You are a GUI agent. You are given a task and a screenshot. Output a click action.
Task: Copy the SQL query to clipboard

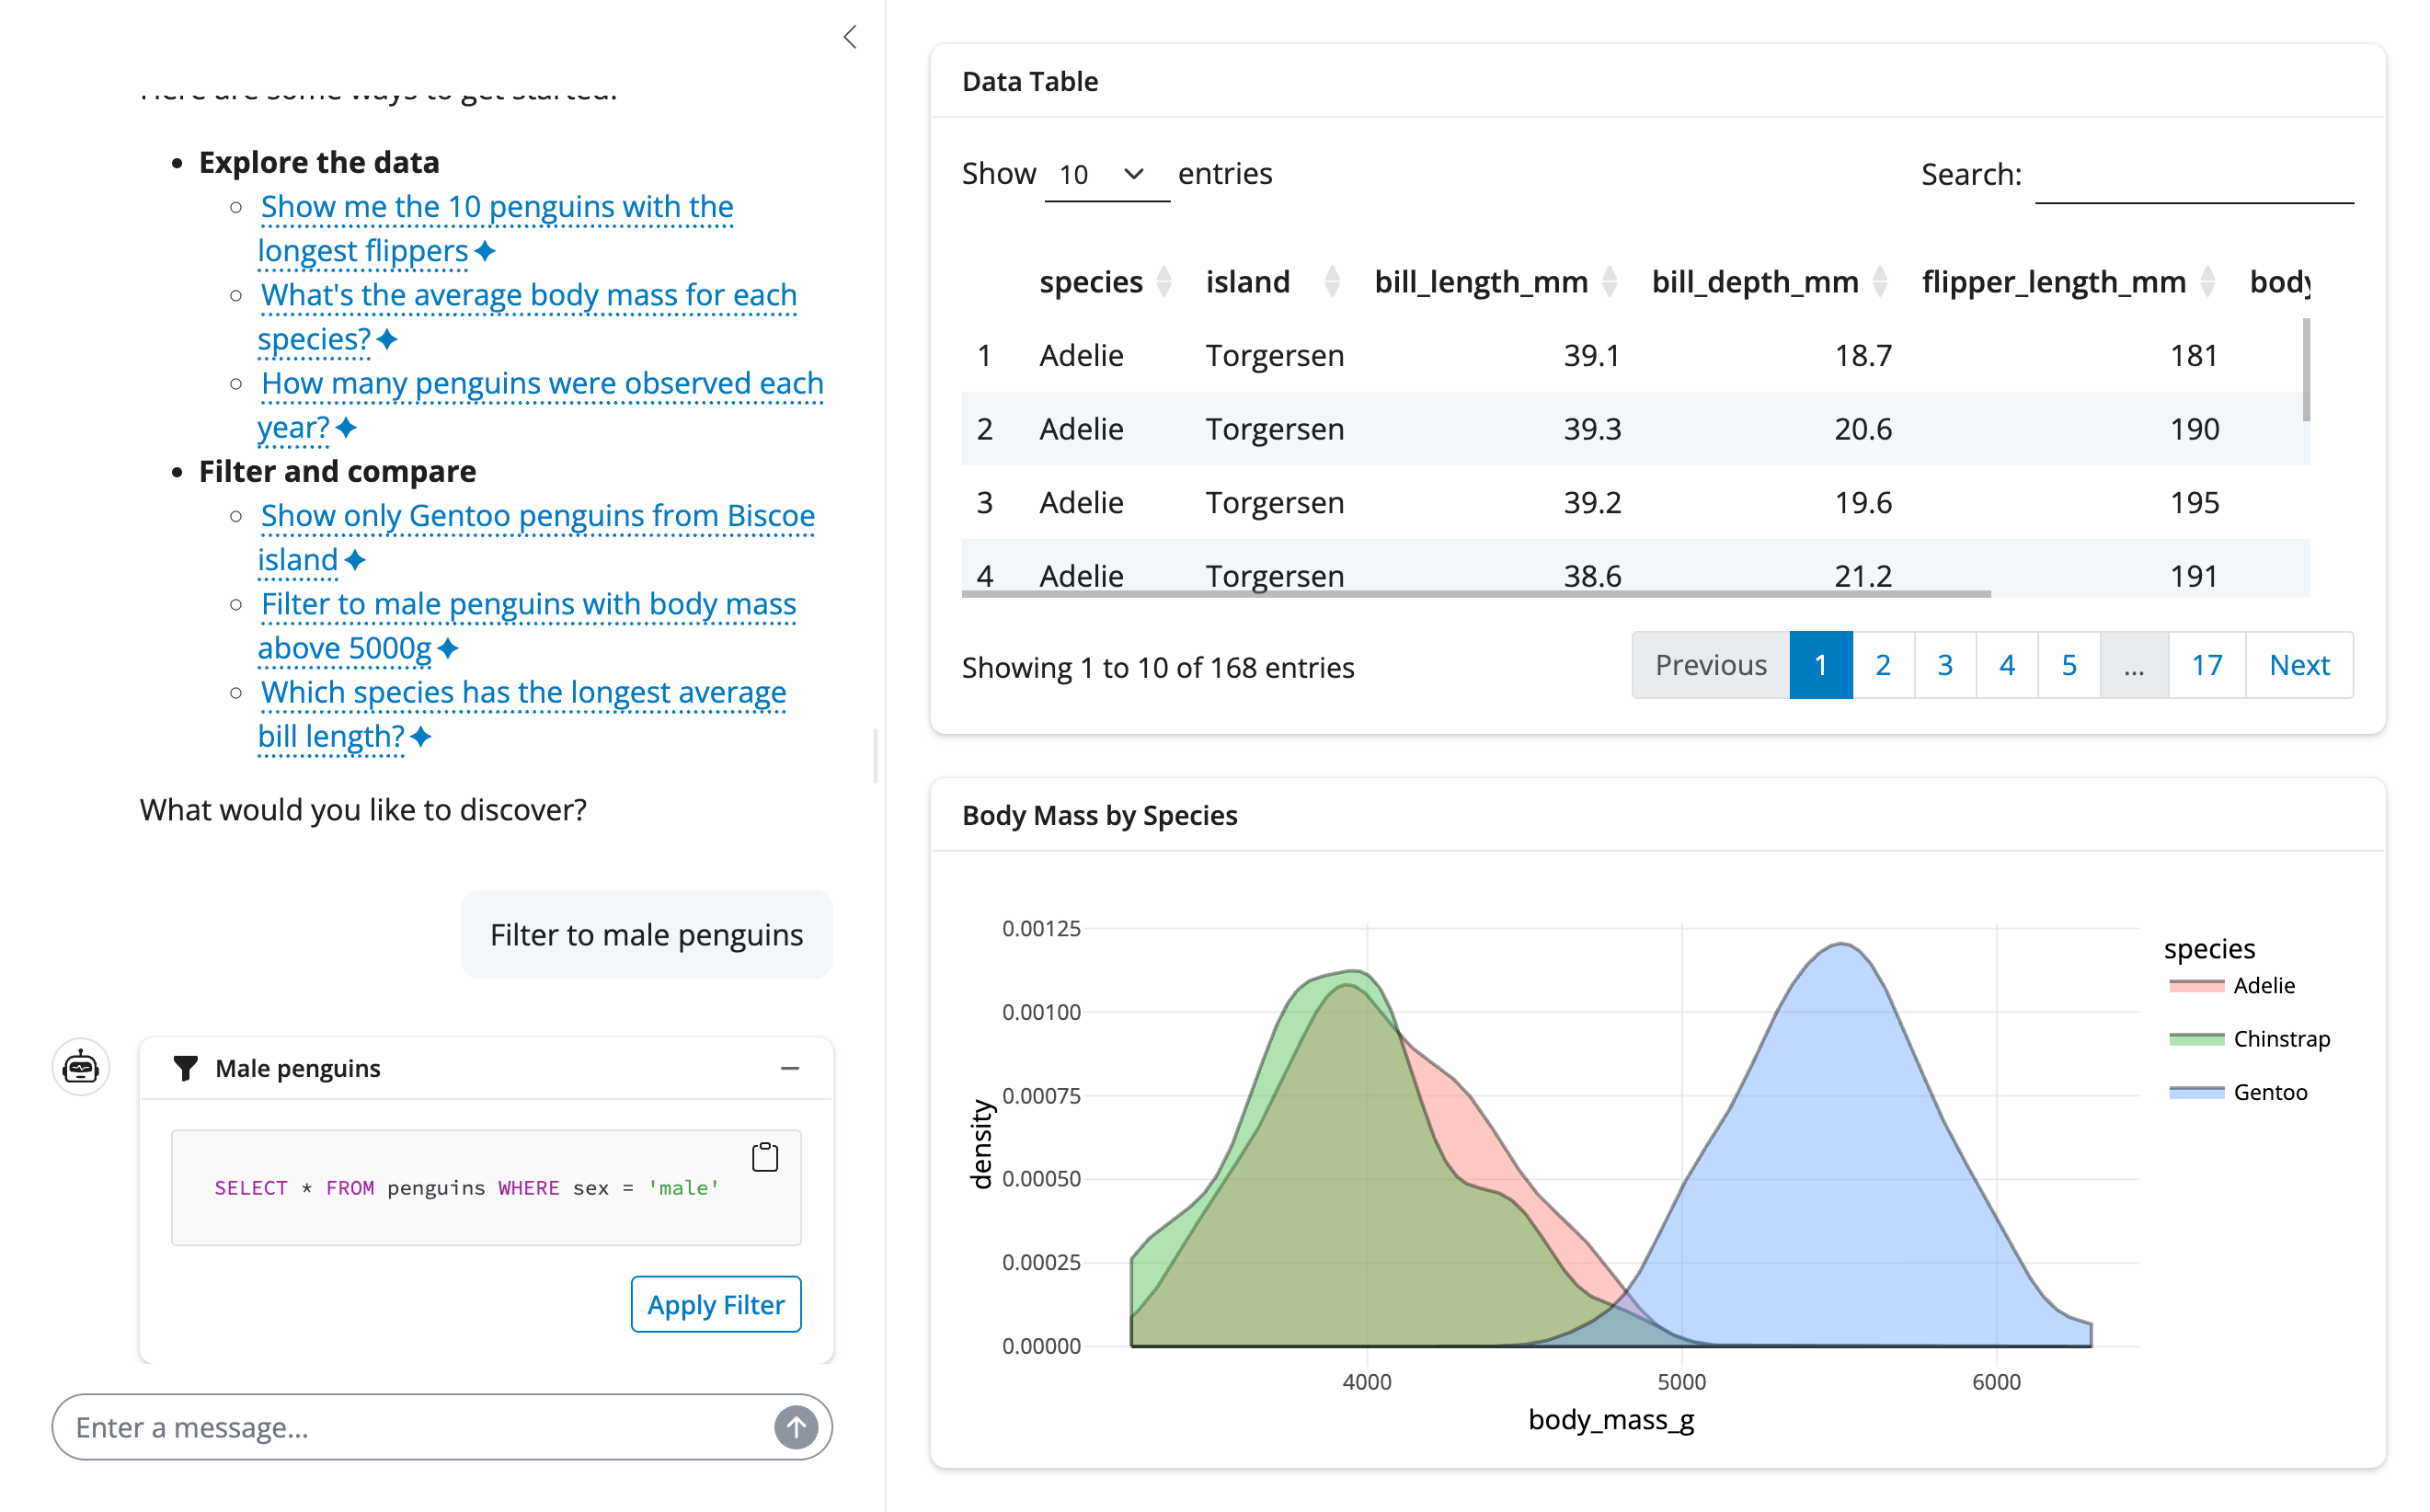(x=764, y=1157)
